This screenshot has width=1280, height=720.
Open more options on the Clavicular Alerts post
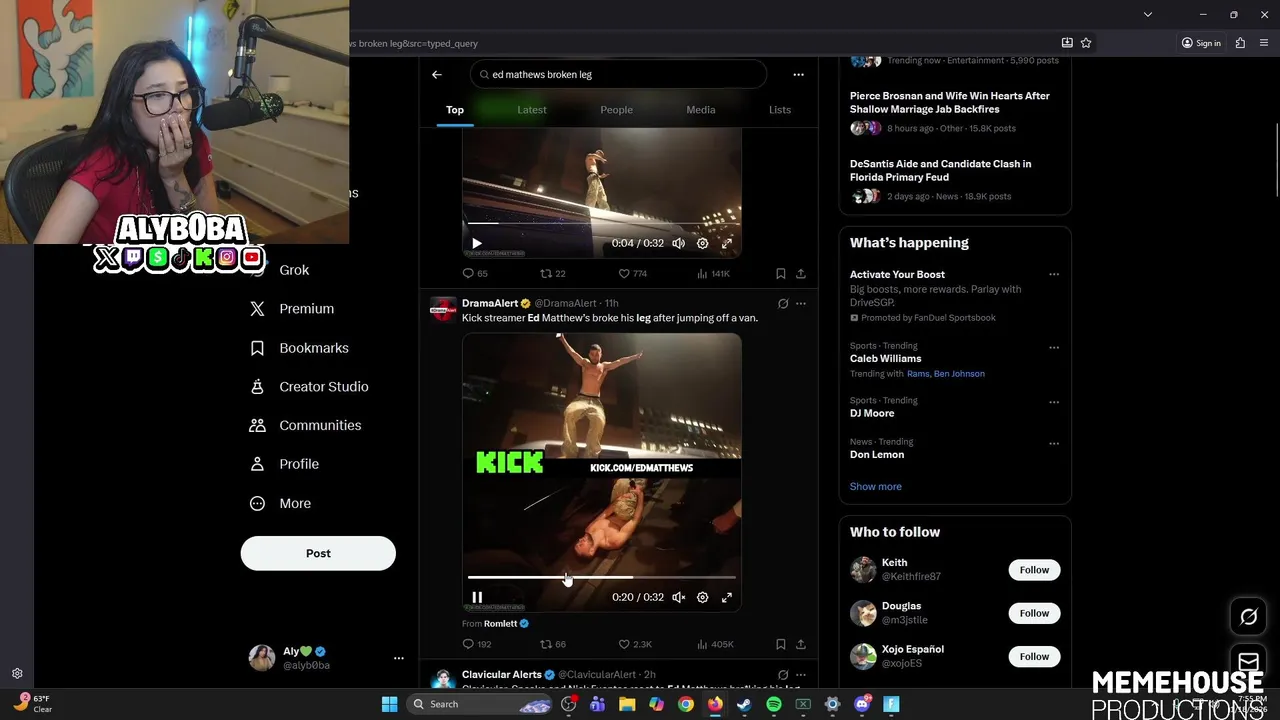click(801, 675)
